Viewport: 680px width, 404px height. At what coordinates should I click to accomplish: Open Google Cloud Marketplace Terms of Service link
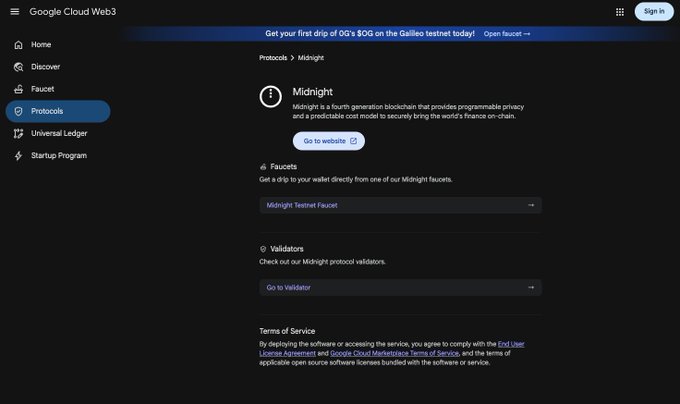(394, 353)
